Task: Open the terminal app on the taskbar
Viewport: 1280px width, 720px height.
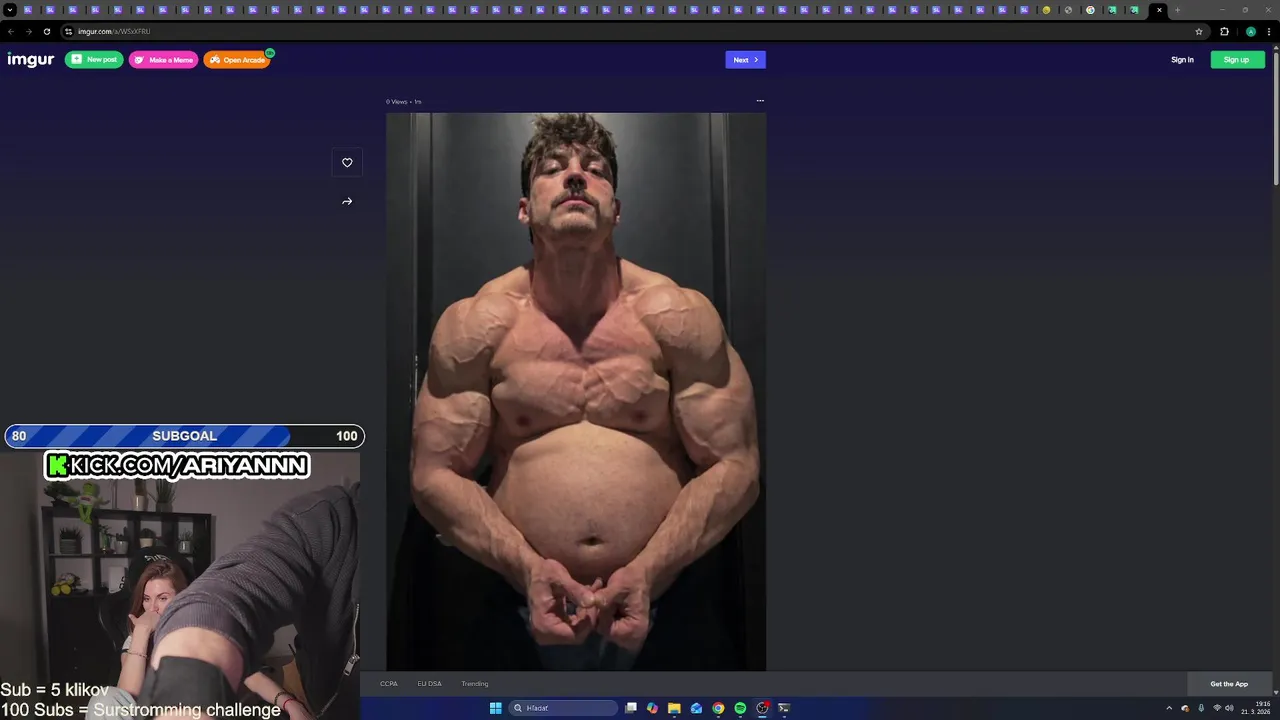Action: click(x=784, y=708)
